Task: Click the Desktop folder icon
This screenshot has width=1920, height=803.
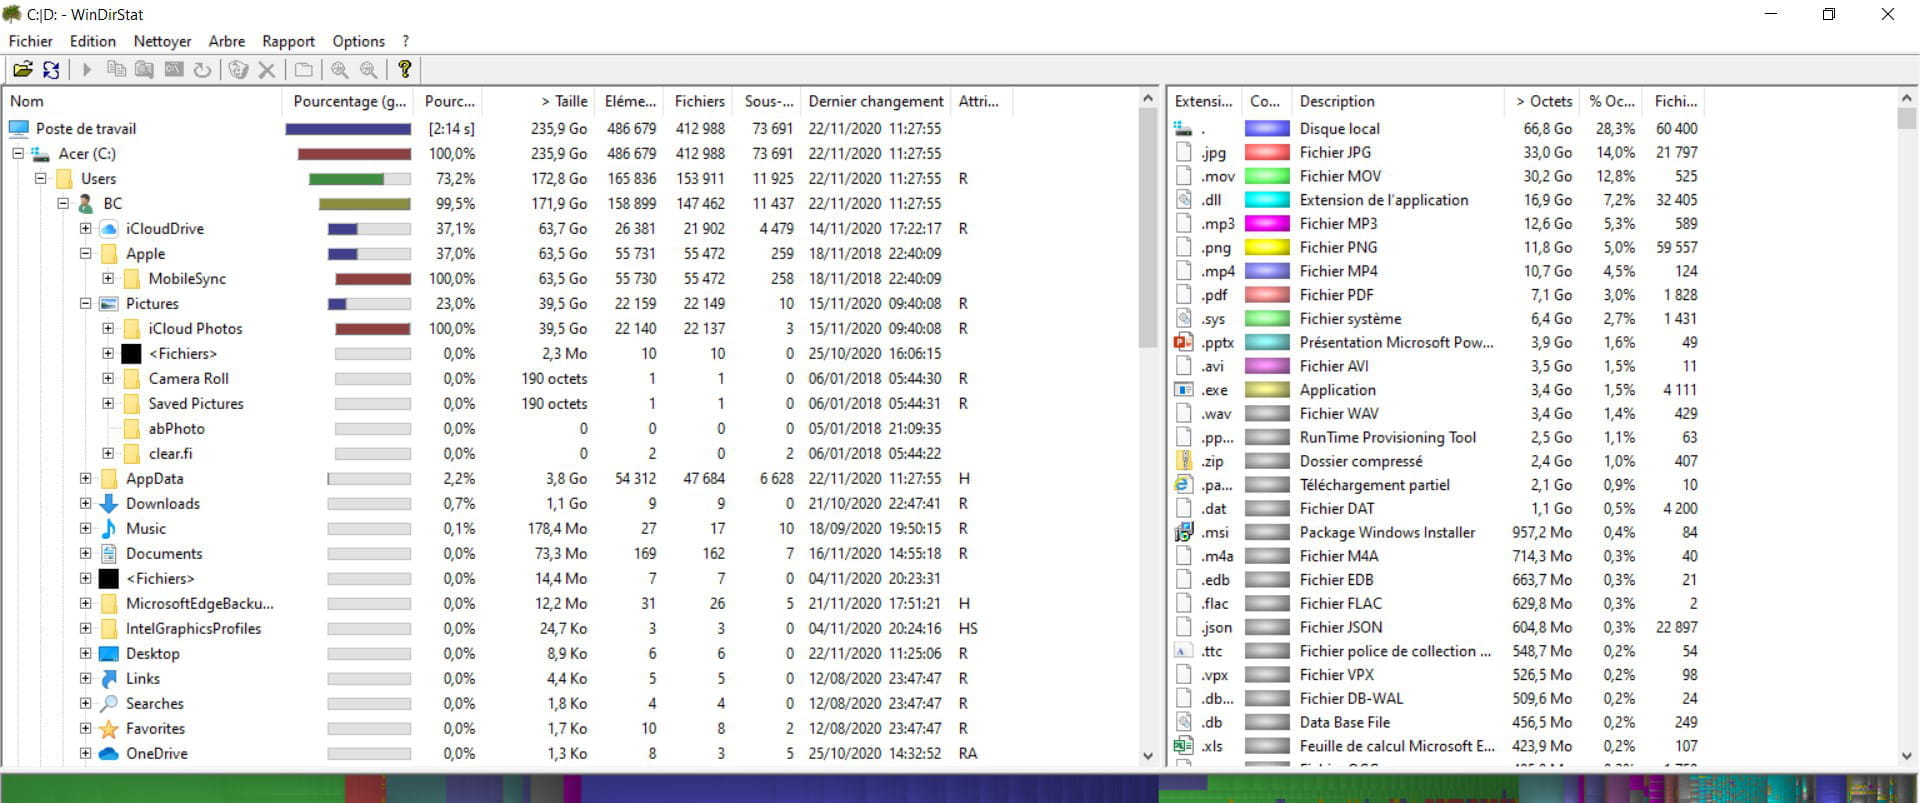Action: pos(109,653)
